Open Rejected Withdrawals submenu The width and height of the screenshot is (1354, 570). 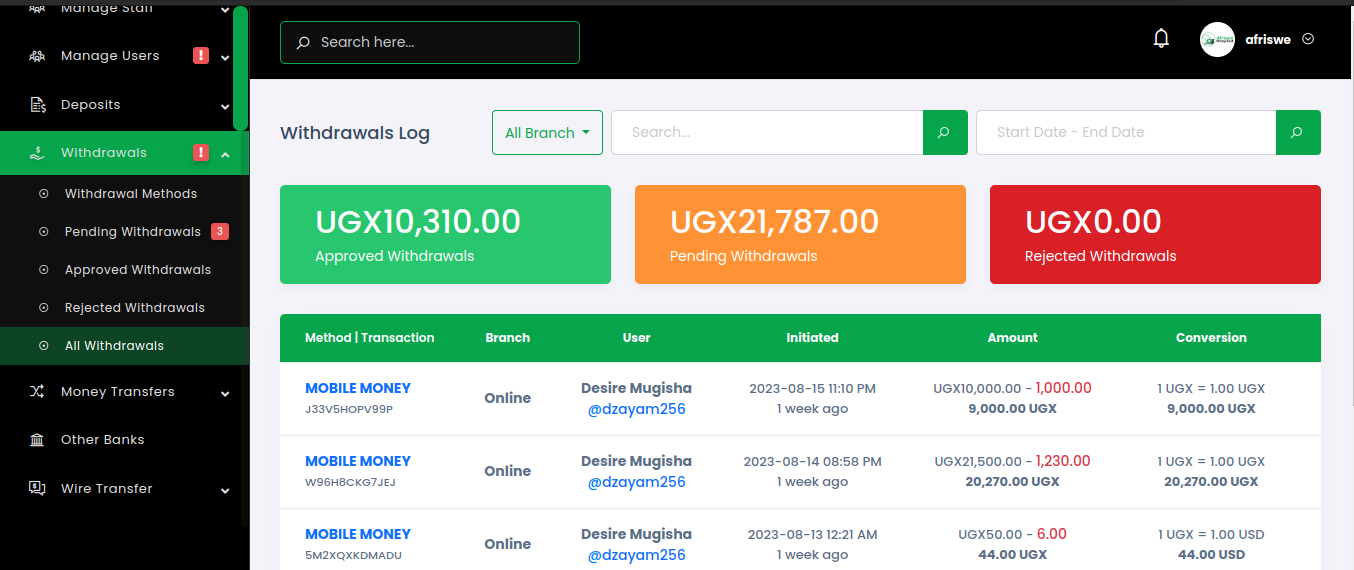(x=135, y=308)
